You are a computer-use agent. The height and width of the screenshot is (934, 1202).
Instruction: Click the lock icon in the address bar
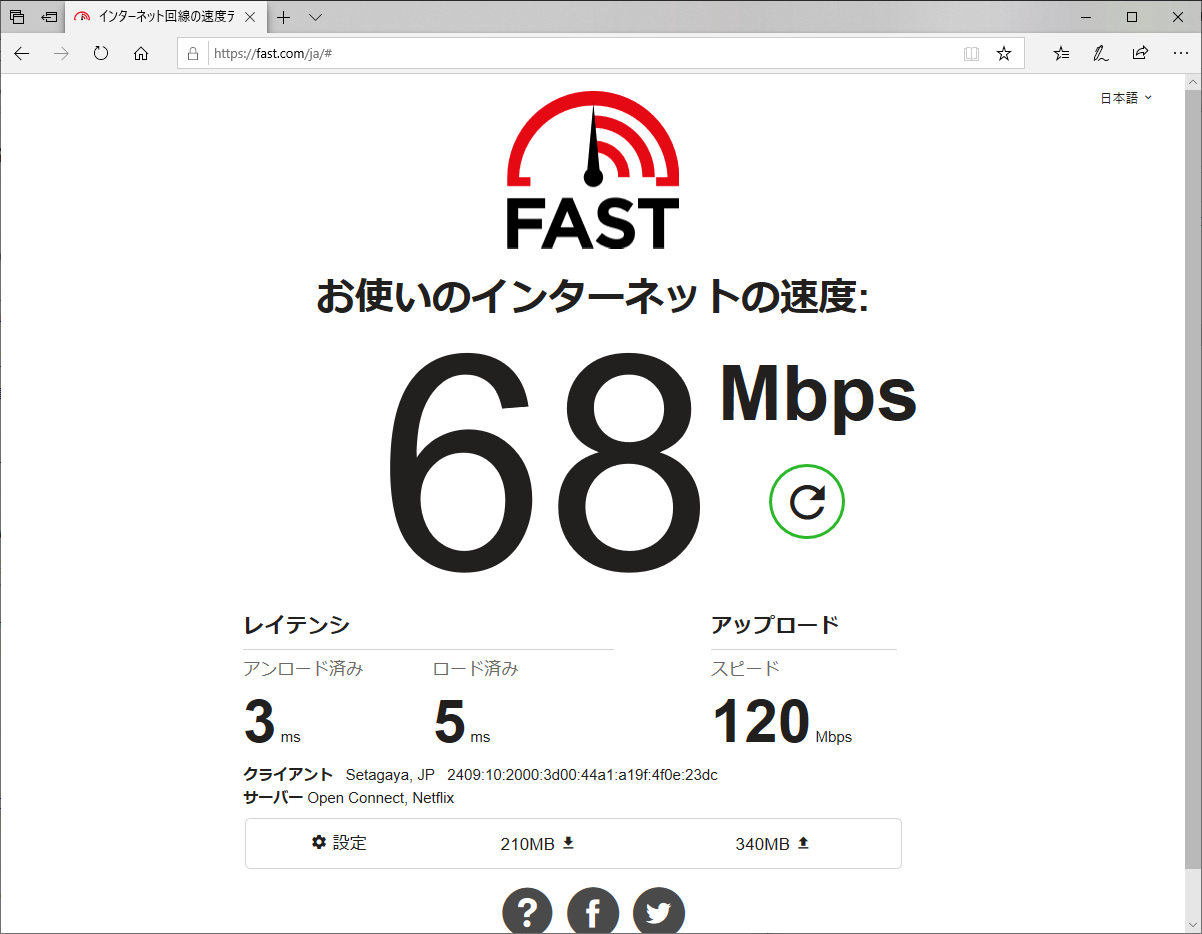point(194,54)
